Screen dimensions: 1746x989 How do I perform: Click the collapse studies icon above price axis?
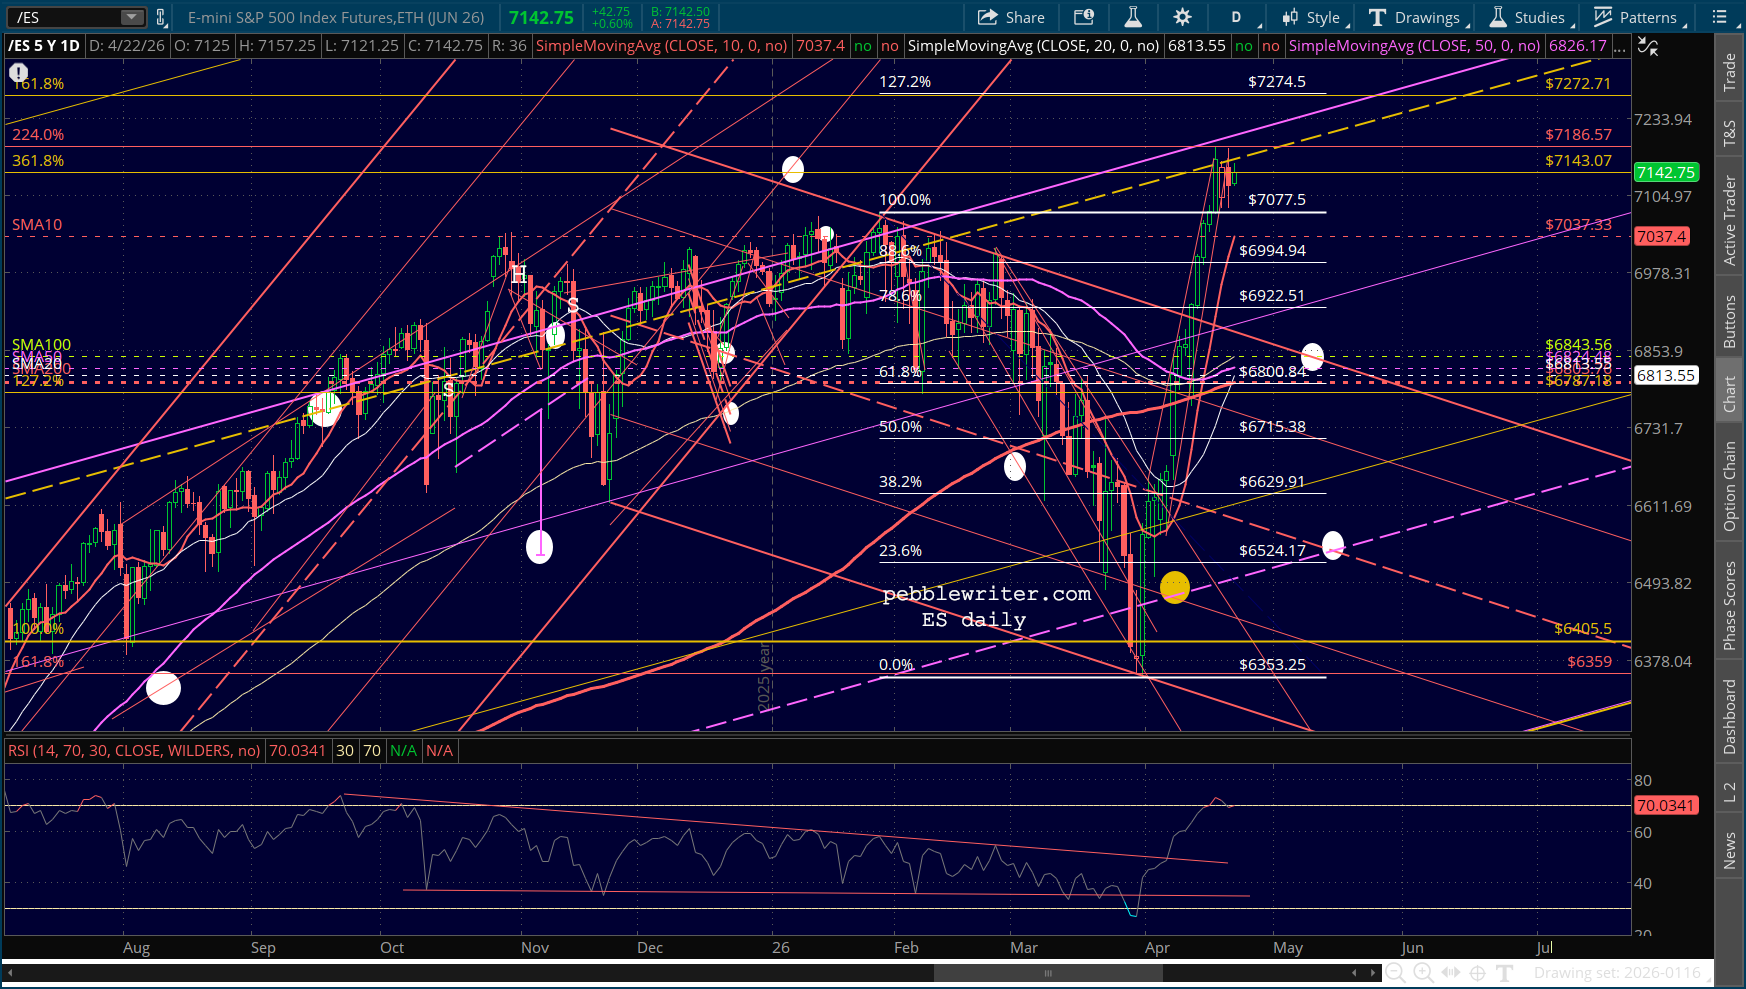tap(1648, 46)
